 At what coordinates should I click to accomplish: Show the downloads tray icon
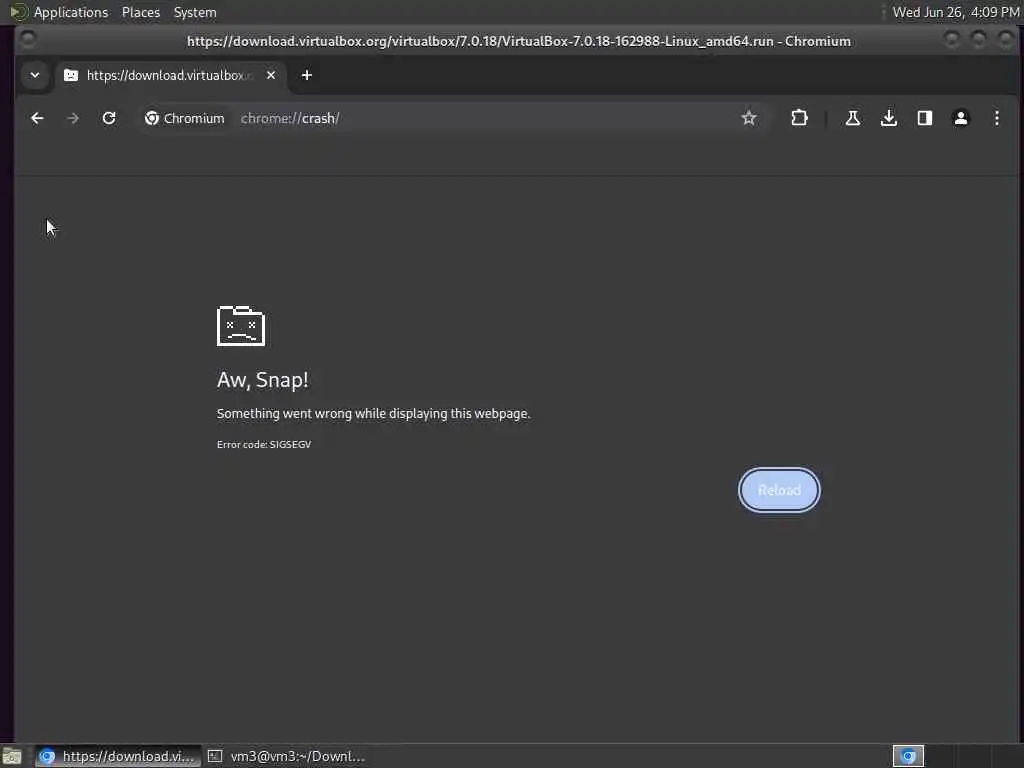(x=889, y=118)
